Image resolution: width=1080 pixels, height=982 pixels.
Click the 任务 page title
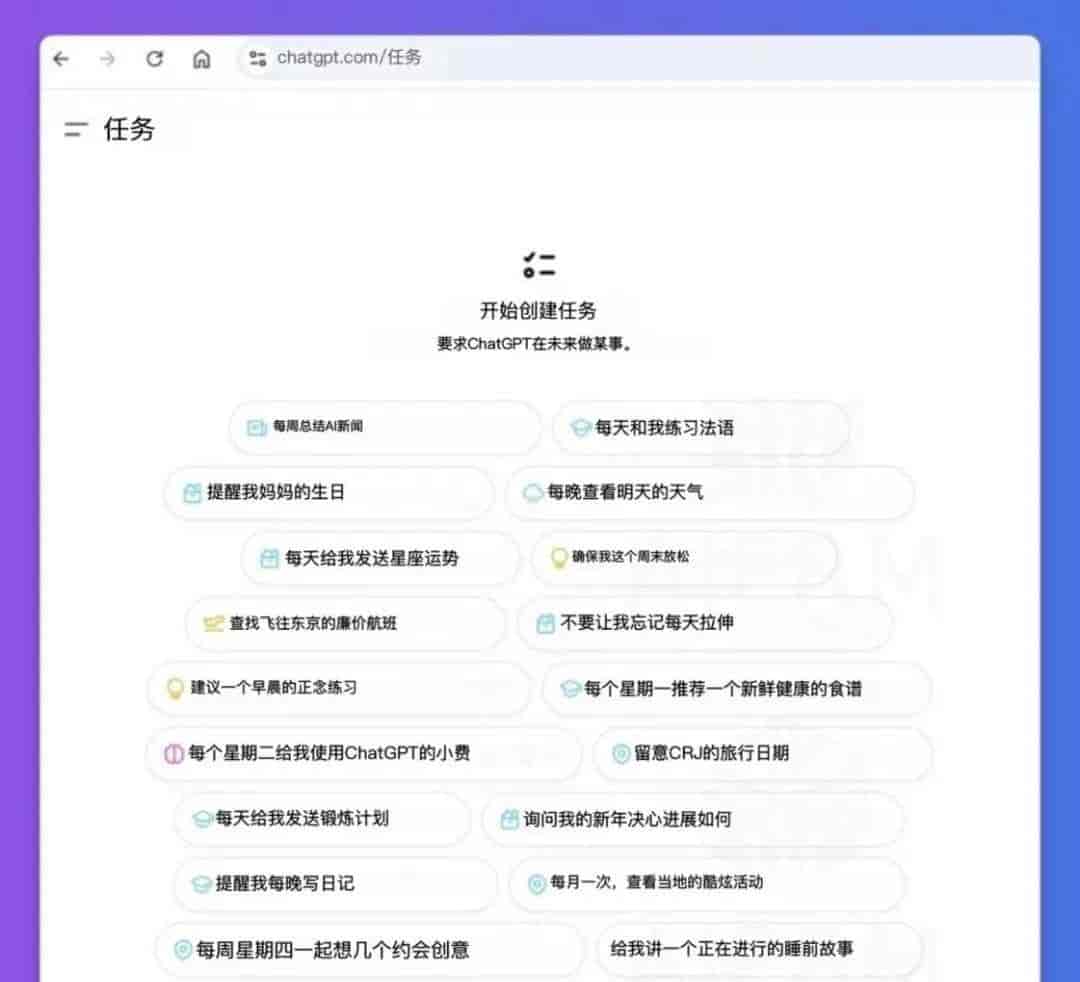(x=129, y=129)
